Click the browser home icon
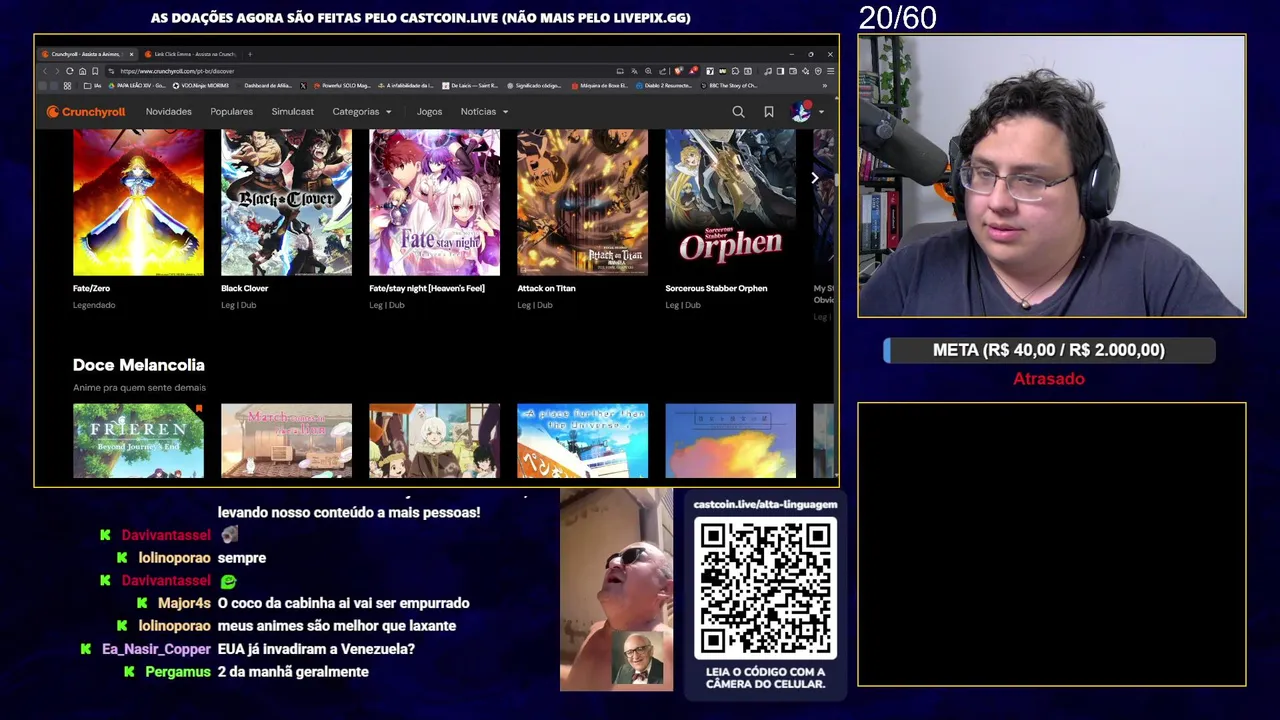The width and height of the screenshot is (1280, 720). (82, 71)
